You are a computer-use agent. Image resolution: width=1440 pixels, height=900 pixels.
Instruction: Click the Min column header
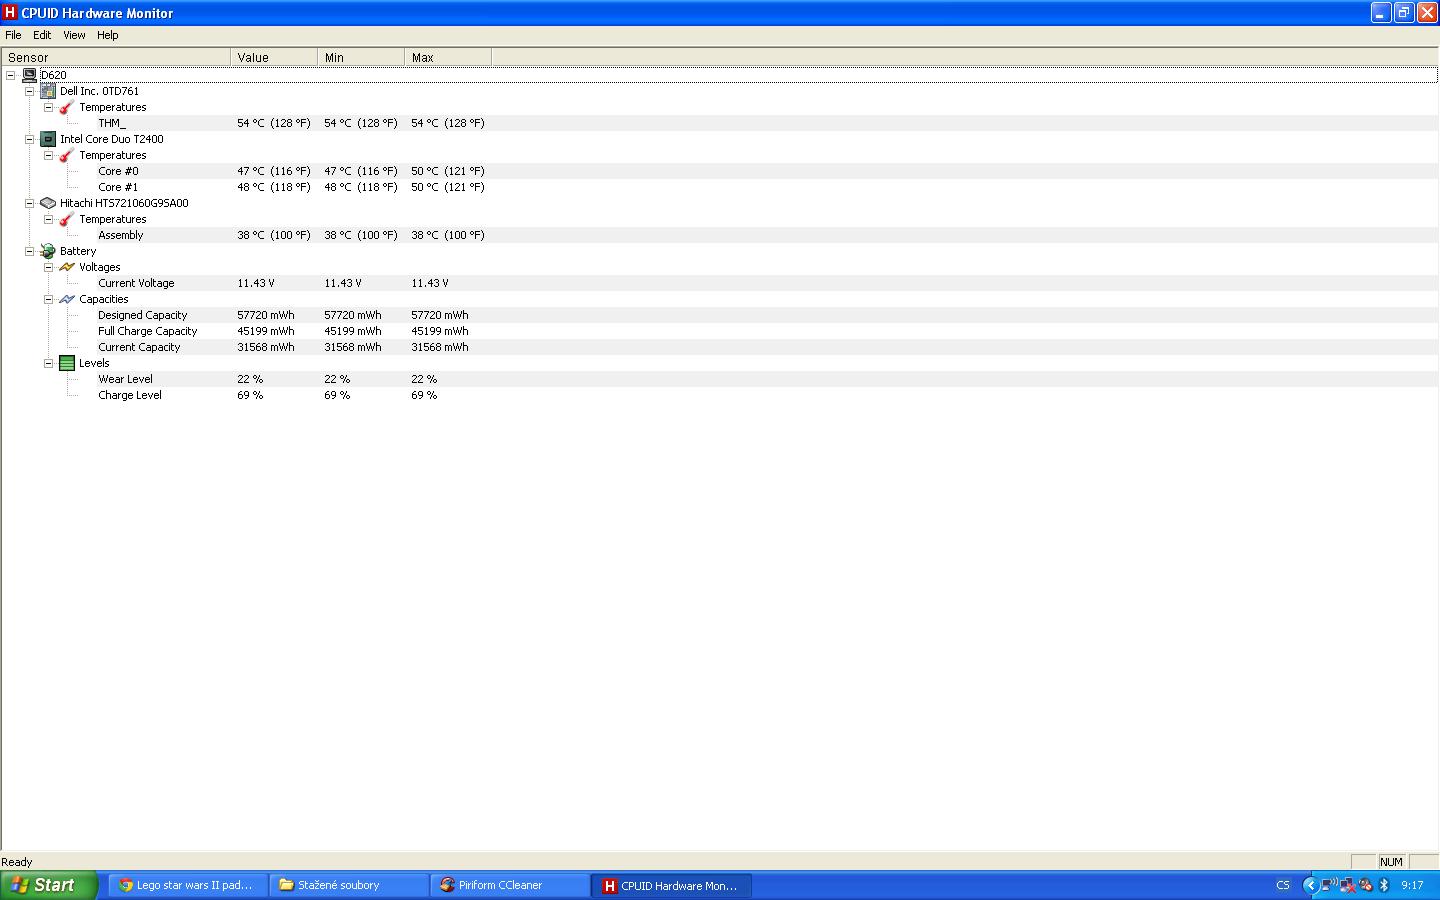coord(361,57)
